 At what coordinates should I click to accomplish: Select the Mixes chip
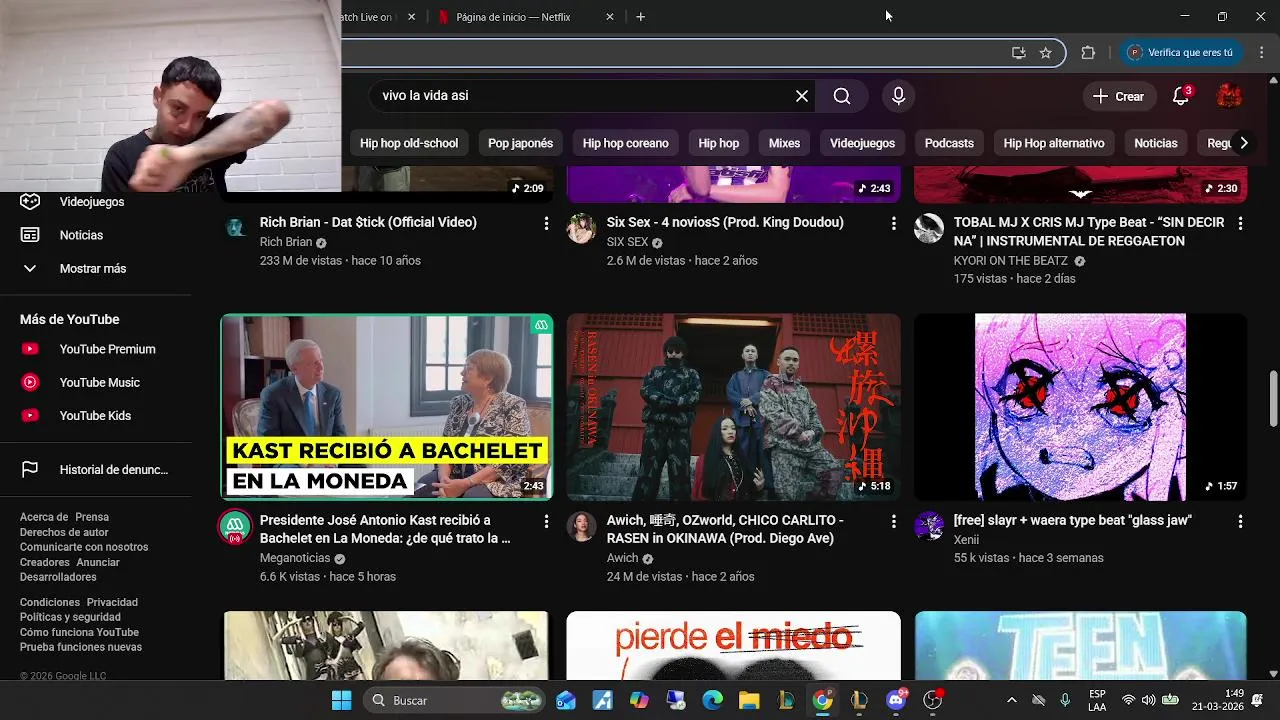click(x=784, y=143)
